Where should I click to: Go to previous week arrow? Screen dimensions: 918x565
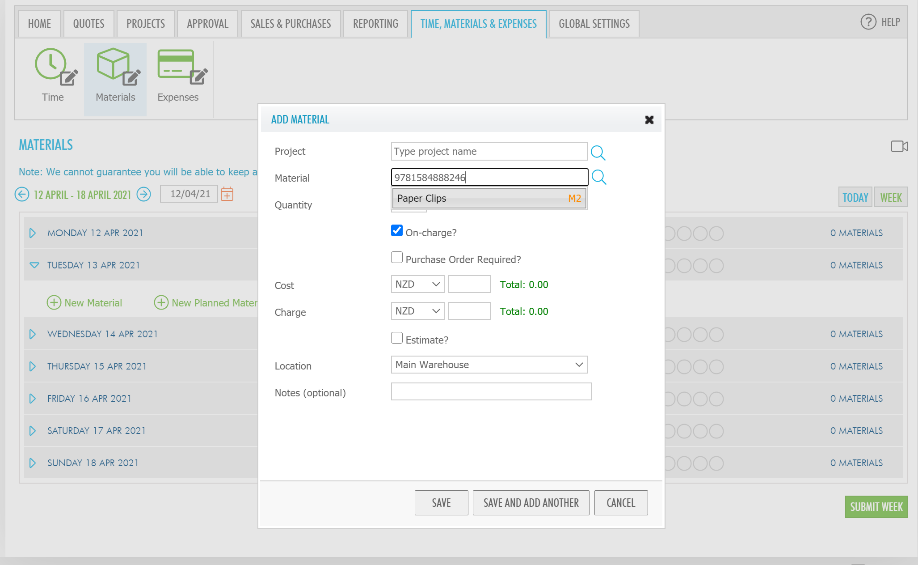(x=22, y=194)
